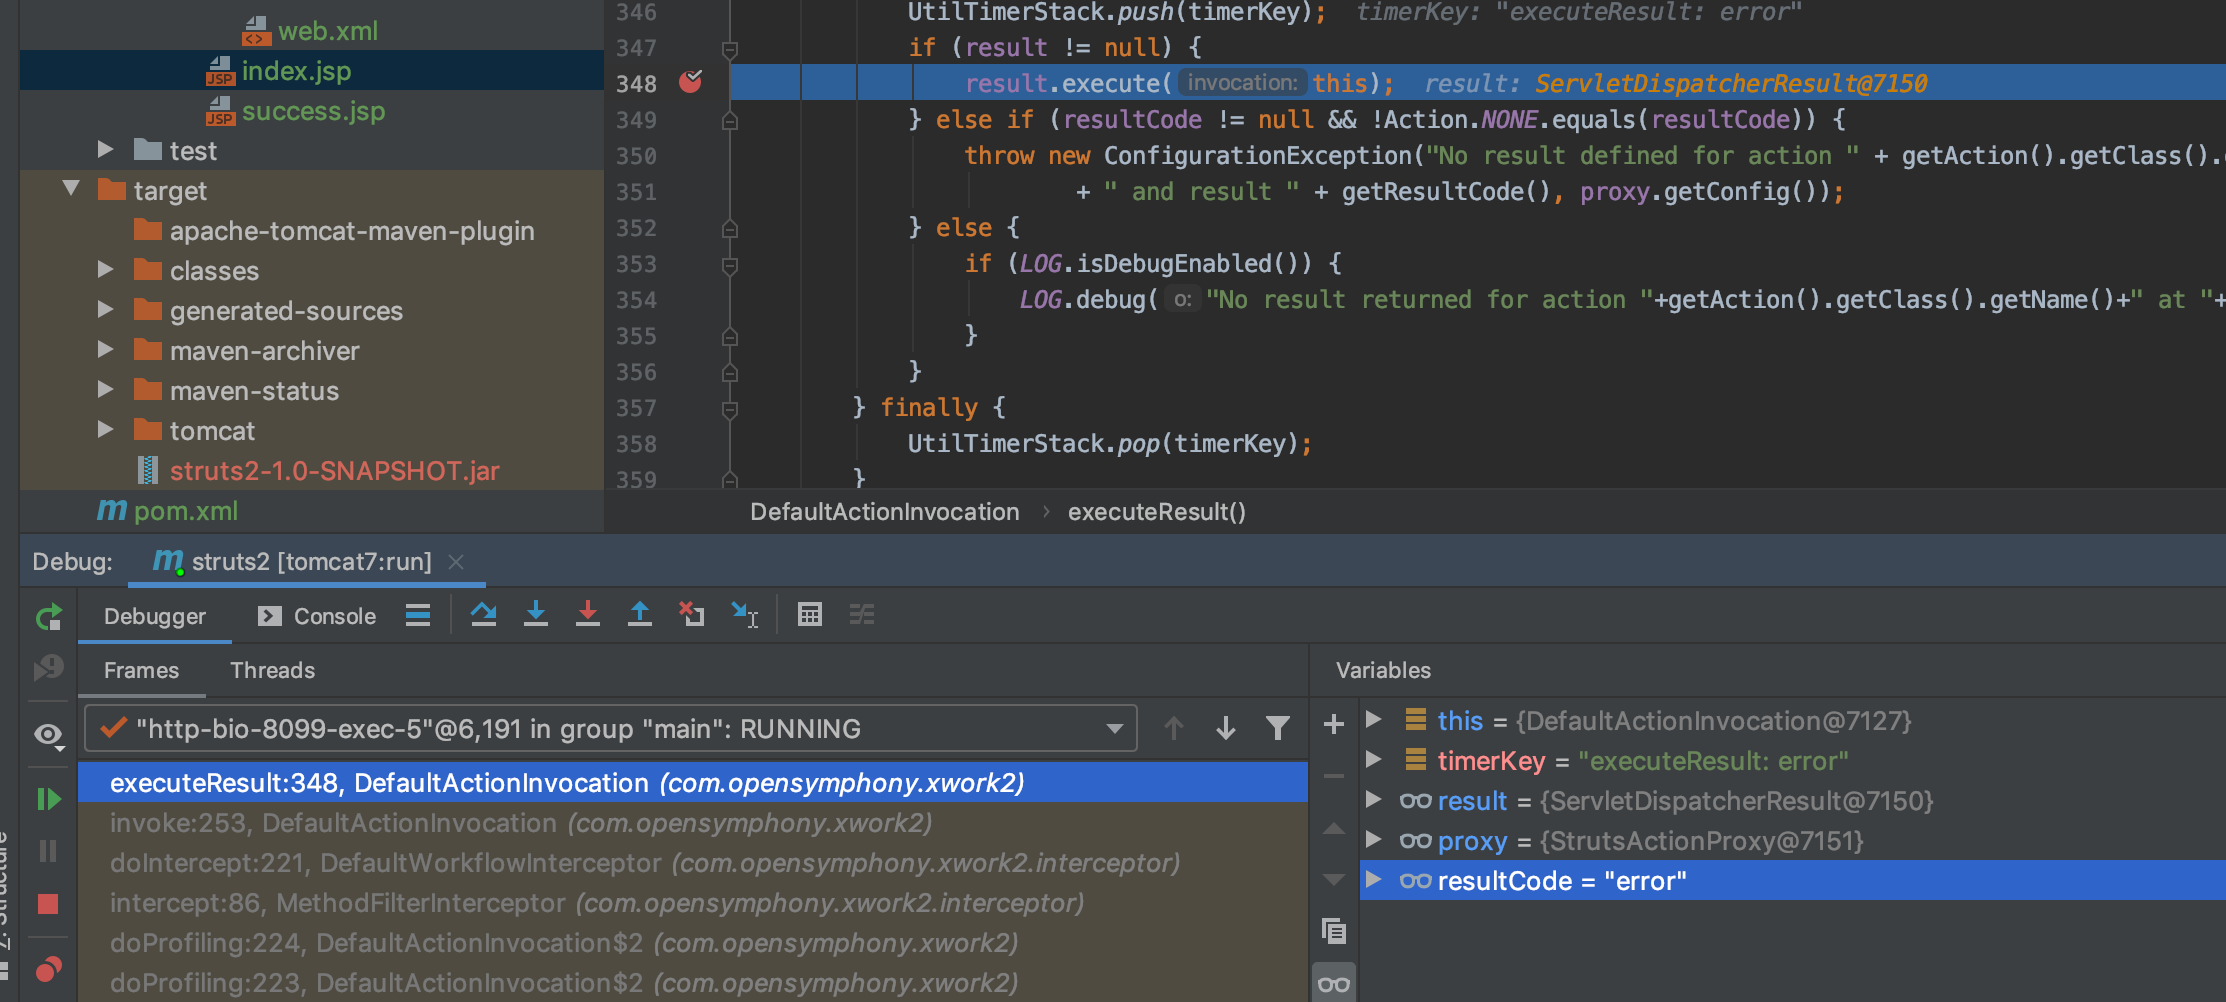Viewport: 2226px width, 1002px height.
Task: Click the Pause Program icon
Action: (x=48, y=851)
